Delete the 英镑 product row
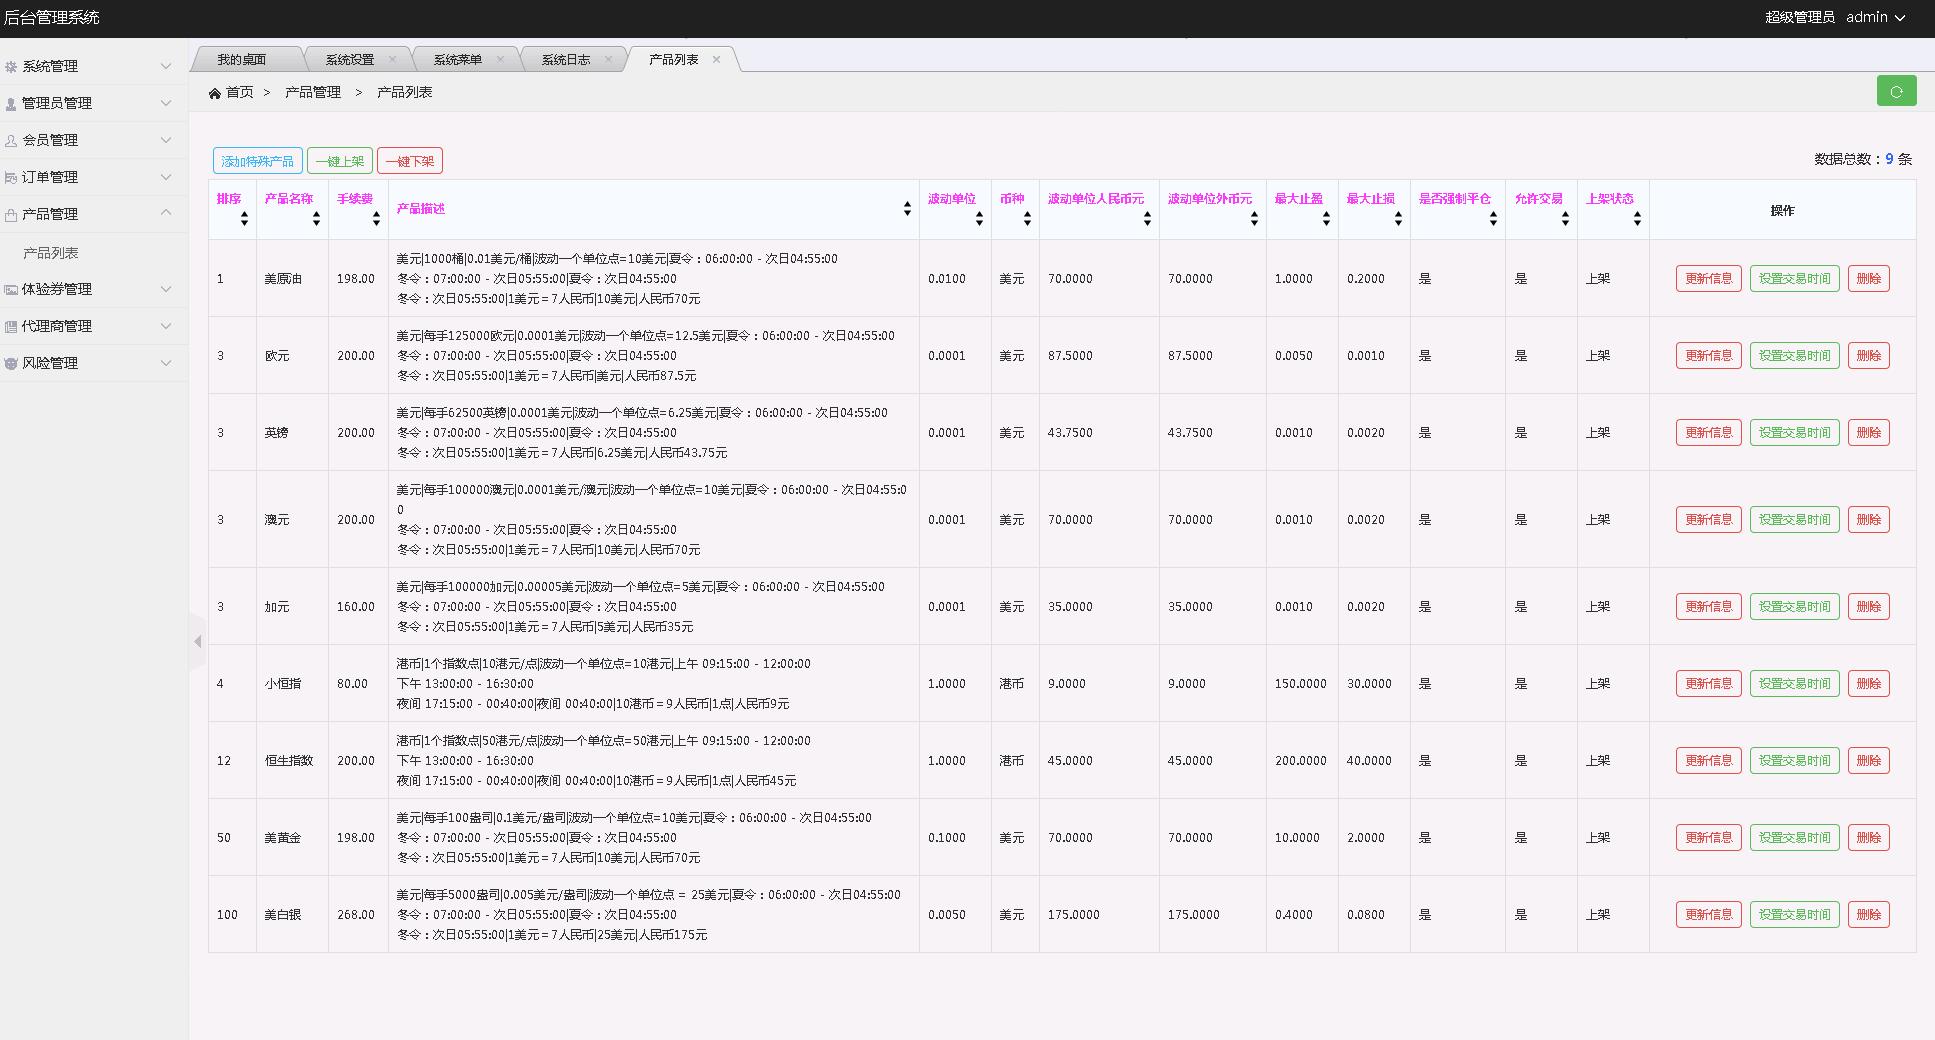The image size is (1935, 1040). point(1869,433)
